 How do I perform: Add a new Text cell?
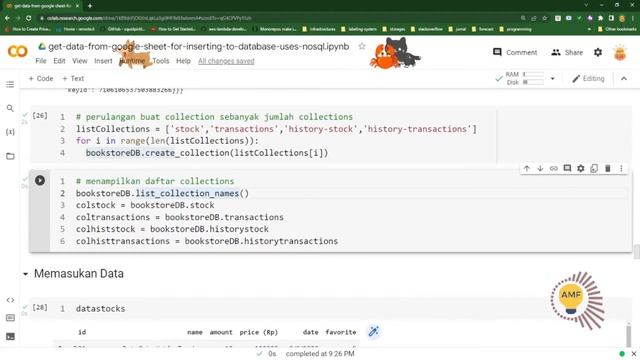73,78
